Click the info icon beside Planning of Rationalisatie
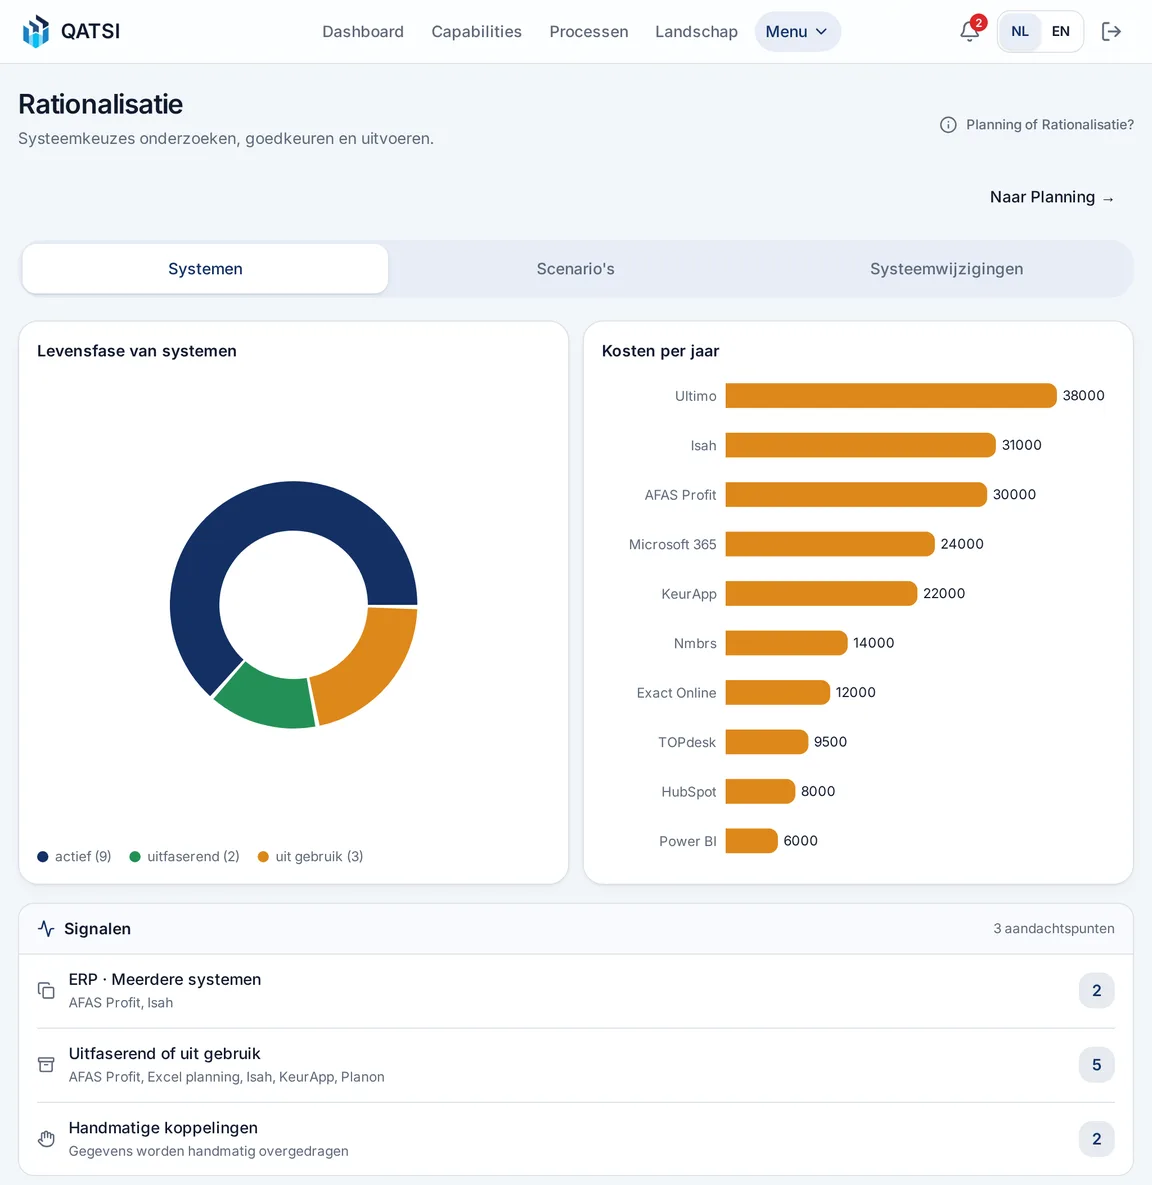This screenshot has height=1185, width=1152. click(x=948, y=125)
